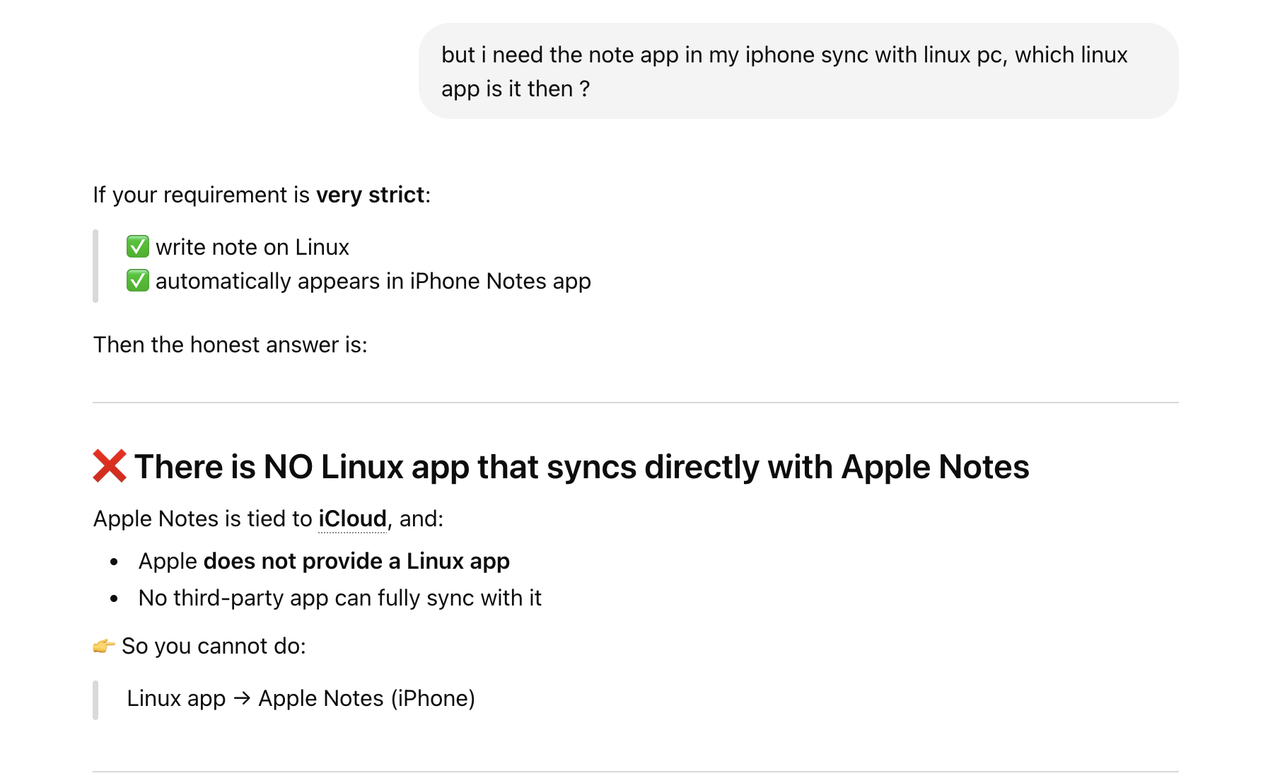Screen dimensions: 1280x774
Task: Open the underlined iCloud link
Action: 352,519
